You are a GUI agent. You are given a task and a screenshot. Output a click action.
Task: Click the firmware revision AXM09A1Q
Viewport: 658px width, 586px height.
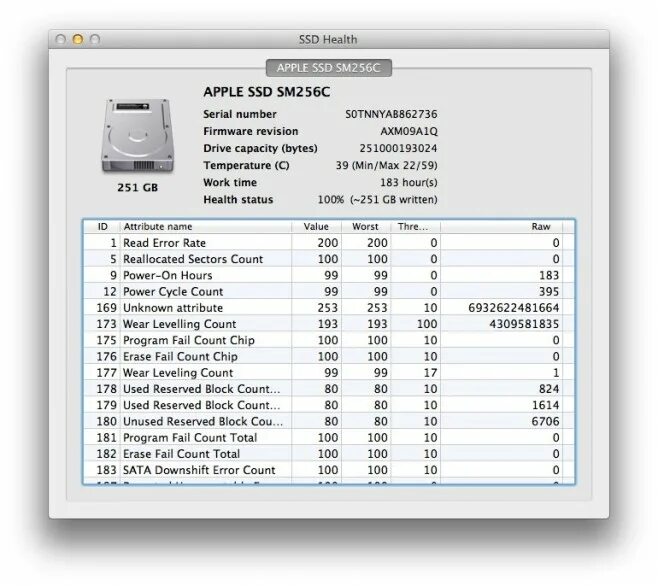point(409,131)
